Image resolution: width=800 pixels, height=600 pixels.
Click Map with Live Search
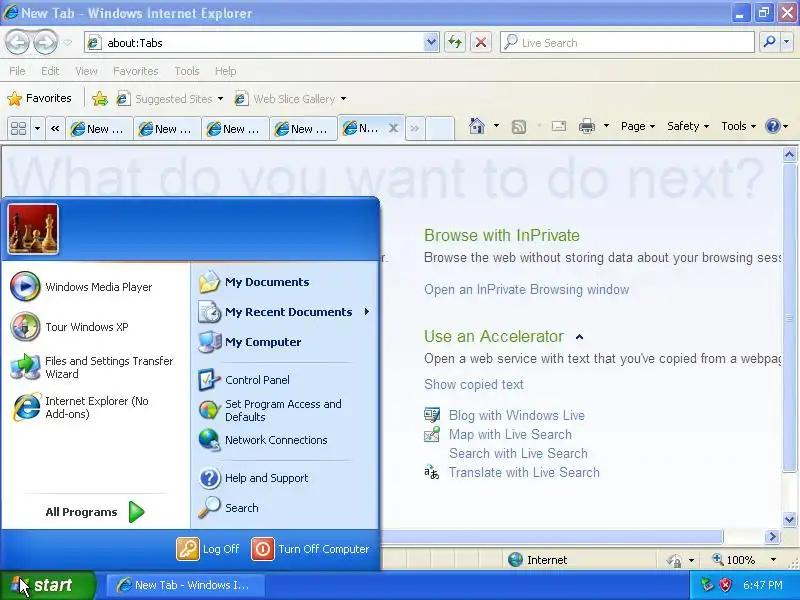pyautogui.click(x=510, y=434)
